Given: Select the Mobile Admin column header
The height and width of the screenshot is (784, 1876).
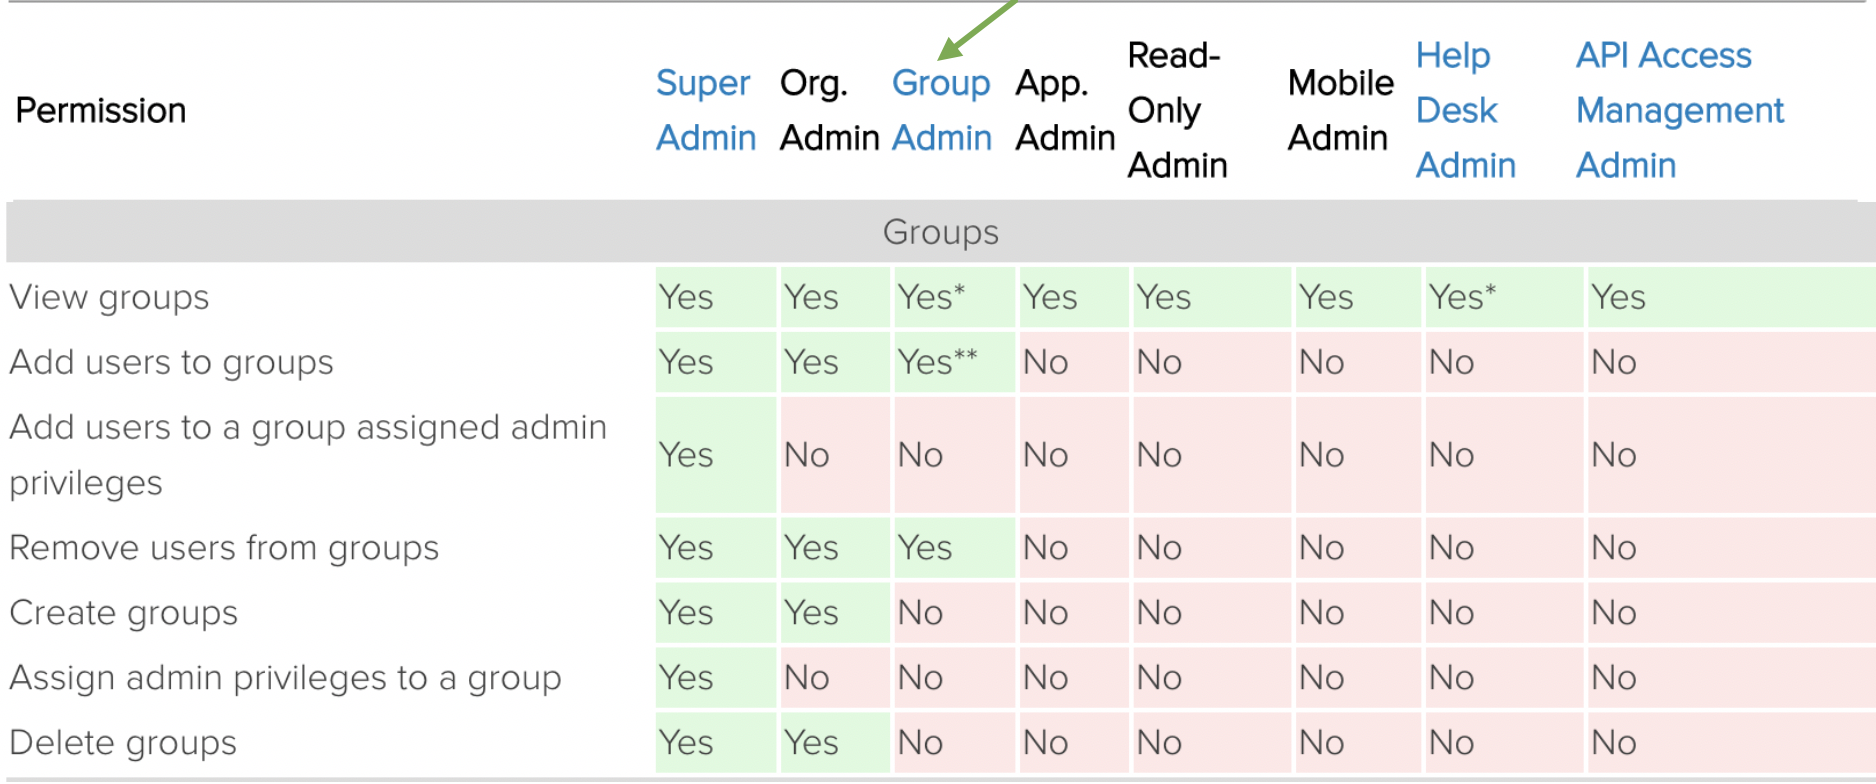Looking at the screenshot, I should (x=1340, y=110).
